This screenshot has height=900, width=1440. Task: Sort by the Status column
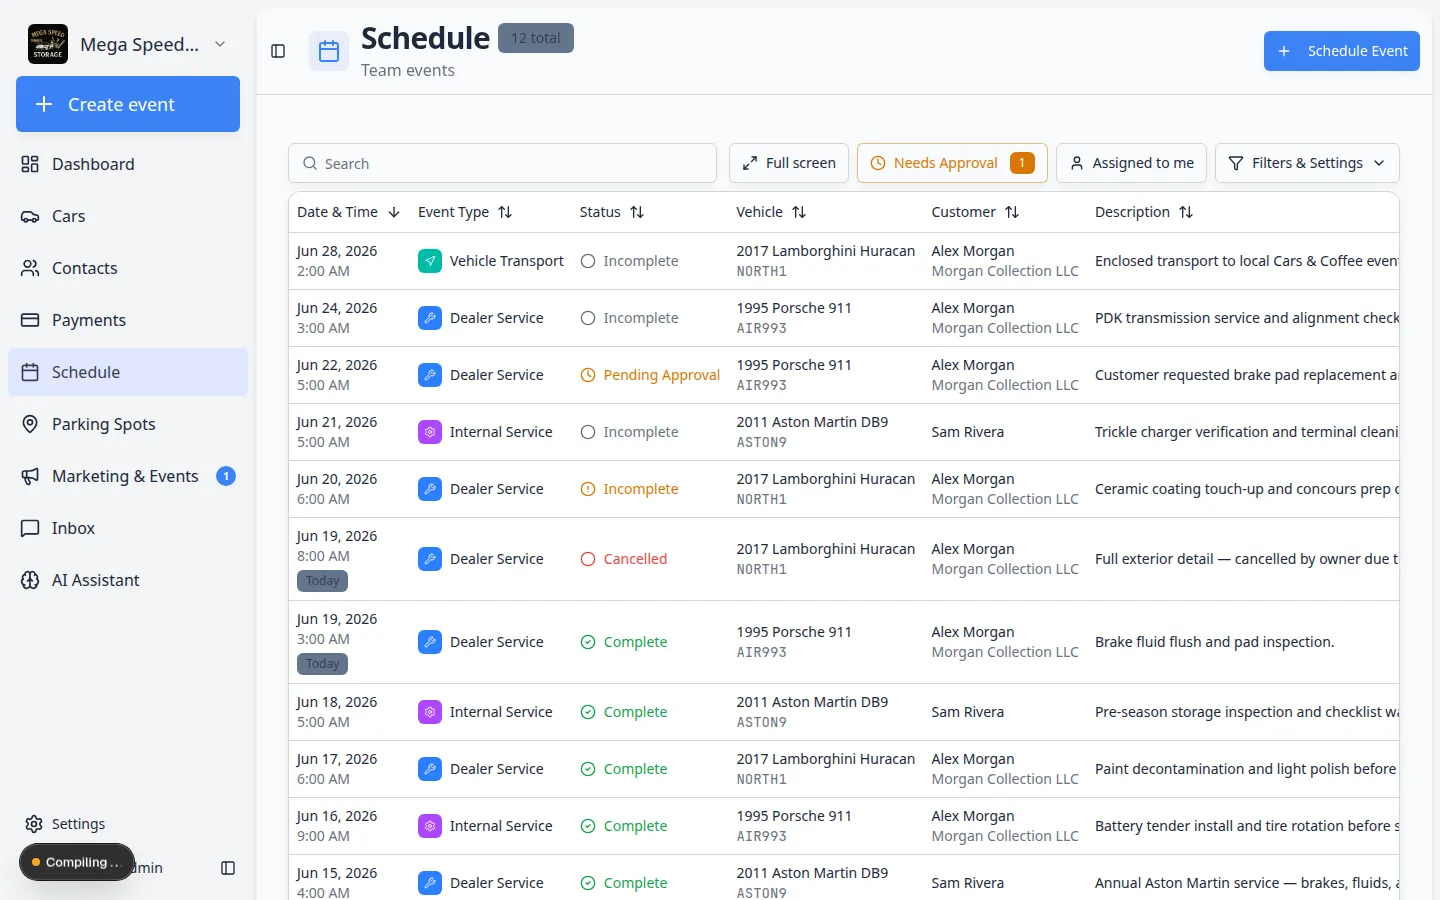(612, 212)
